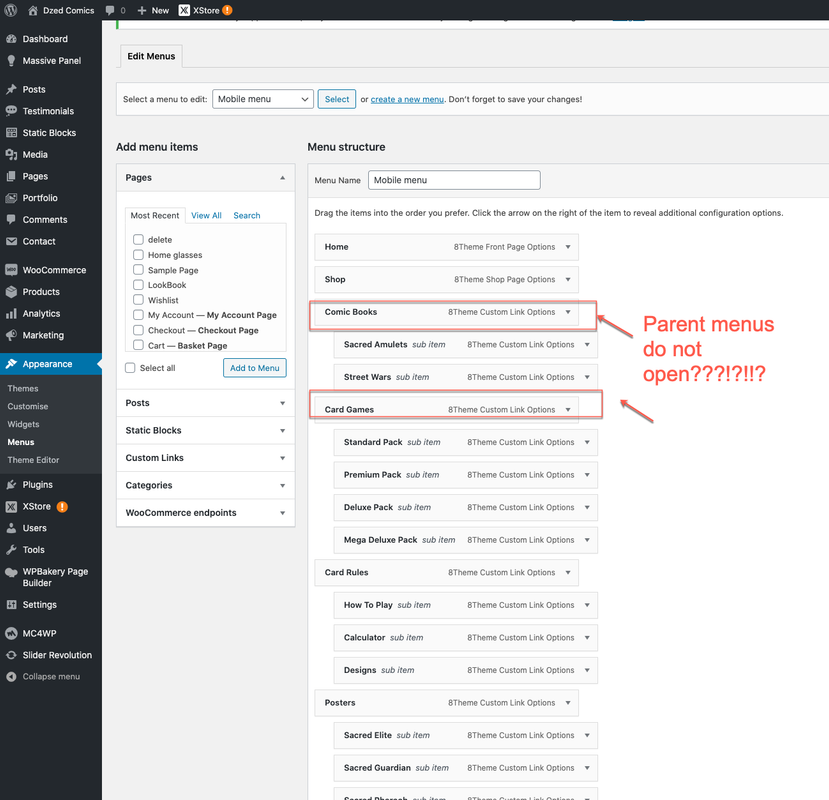Expand Sacred Amulets sub item arrow
Screen dimensions: 829x800
[x=587, y=344]
